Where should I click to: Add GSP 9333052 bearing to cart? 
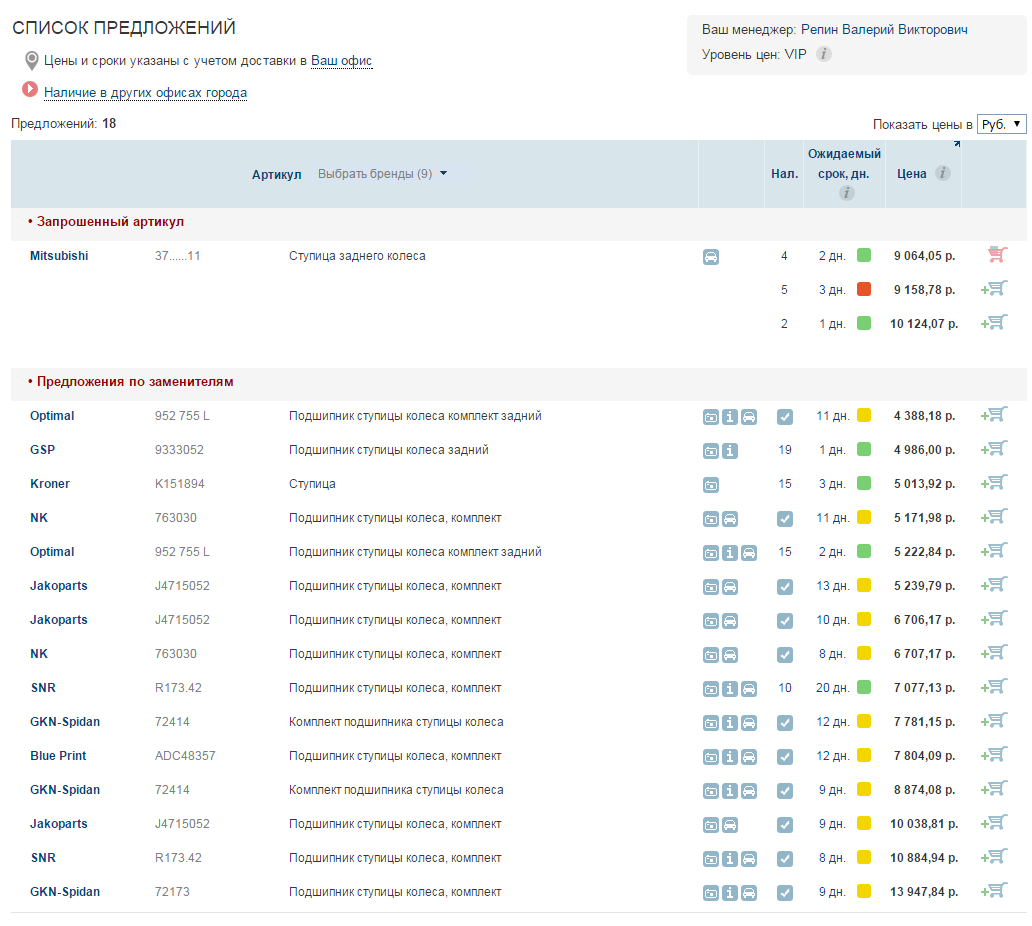coord(994,450)
